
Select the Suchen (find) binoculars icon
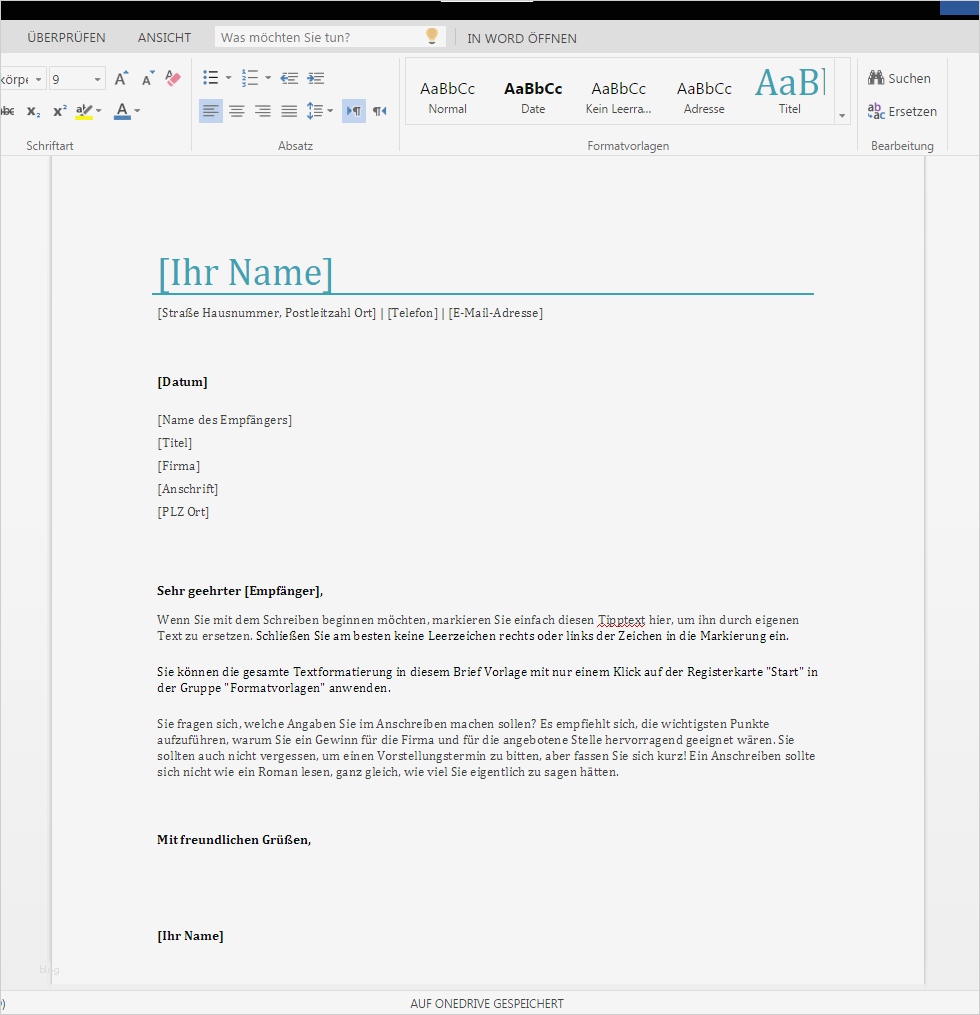[875, 78]
